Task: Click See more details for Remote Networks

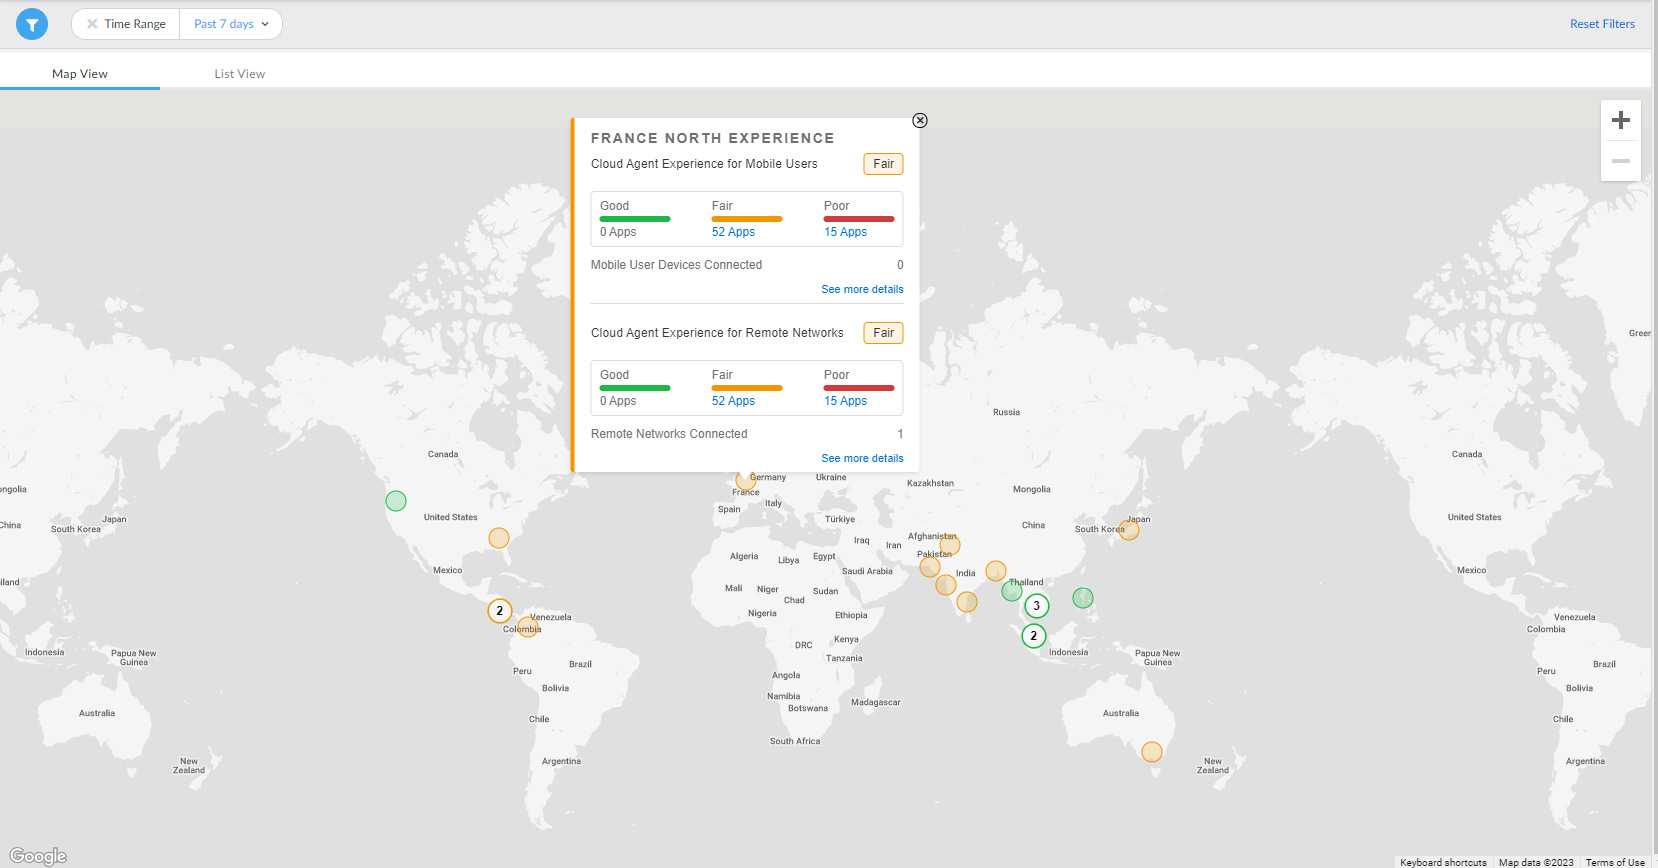Action: [x=862, y=458]
